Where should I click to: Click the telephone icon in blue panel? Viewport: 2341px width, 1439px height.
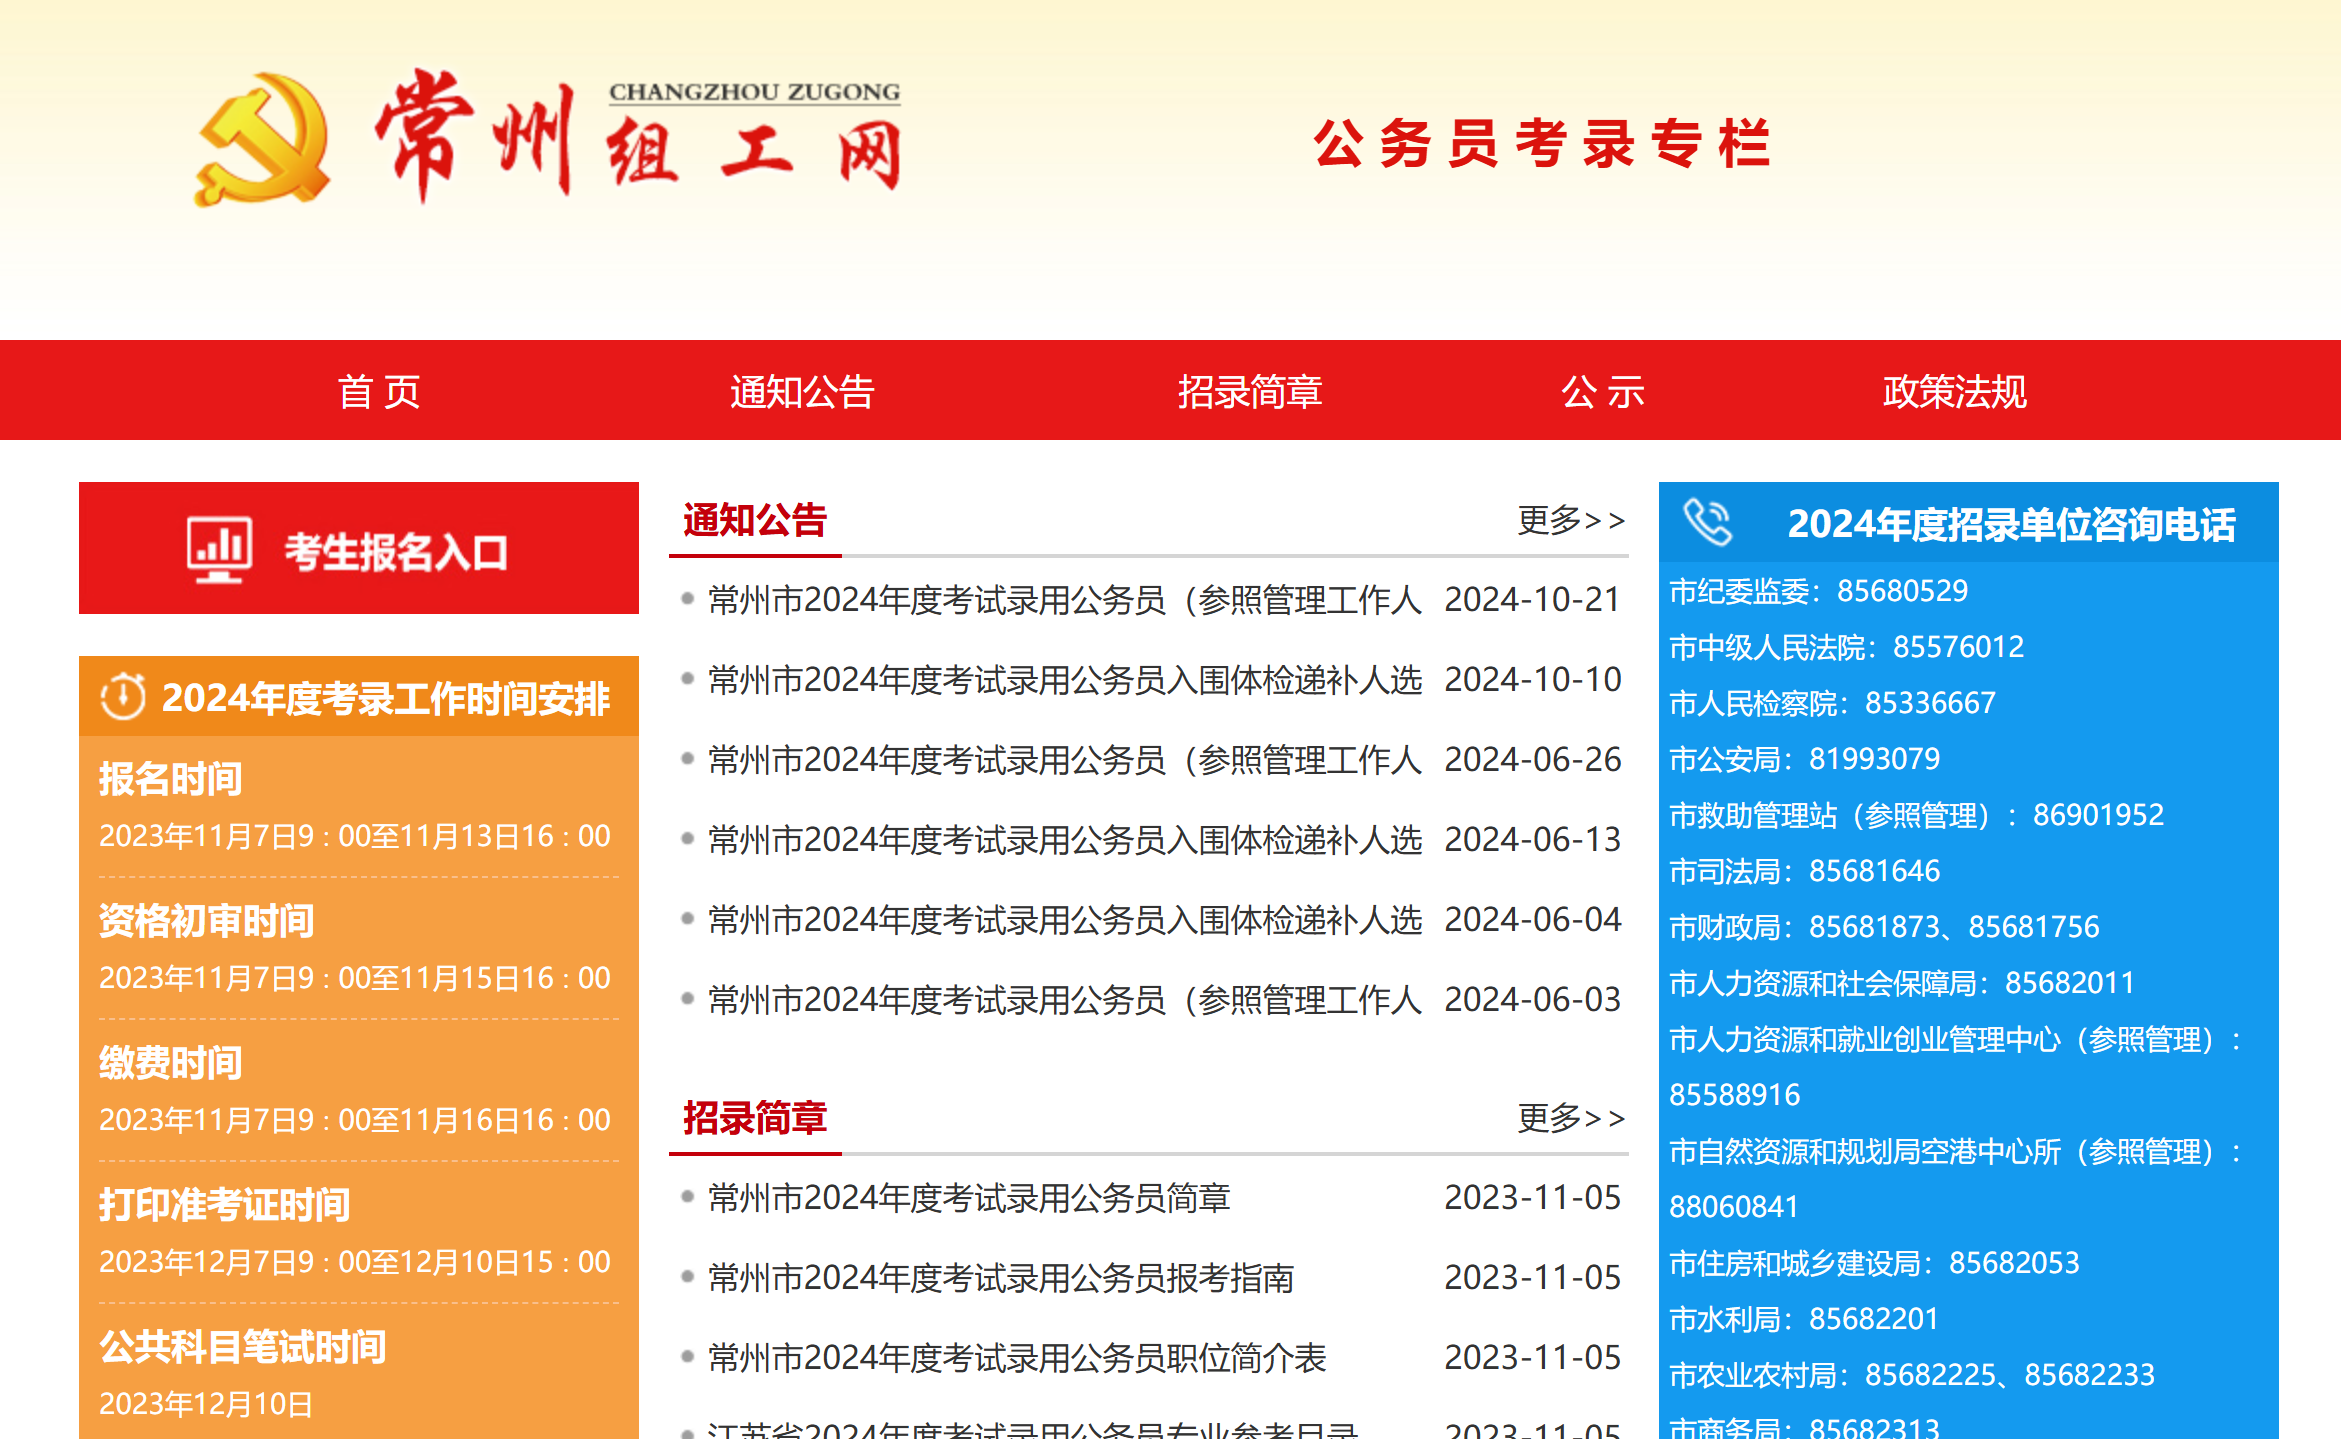point(1707,523)
